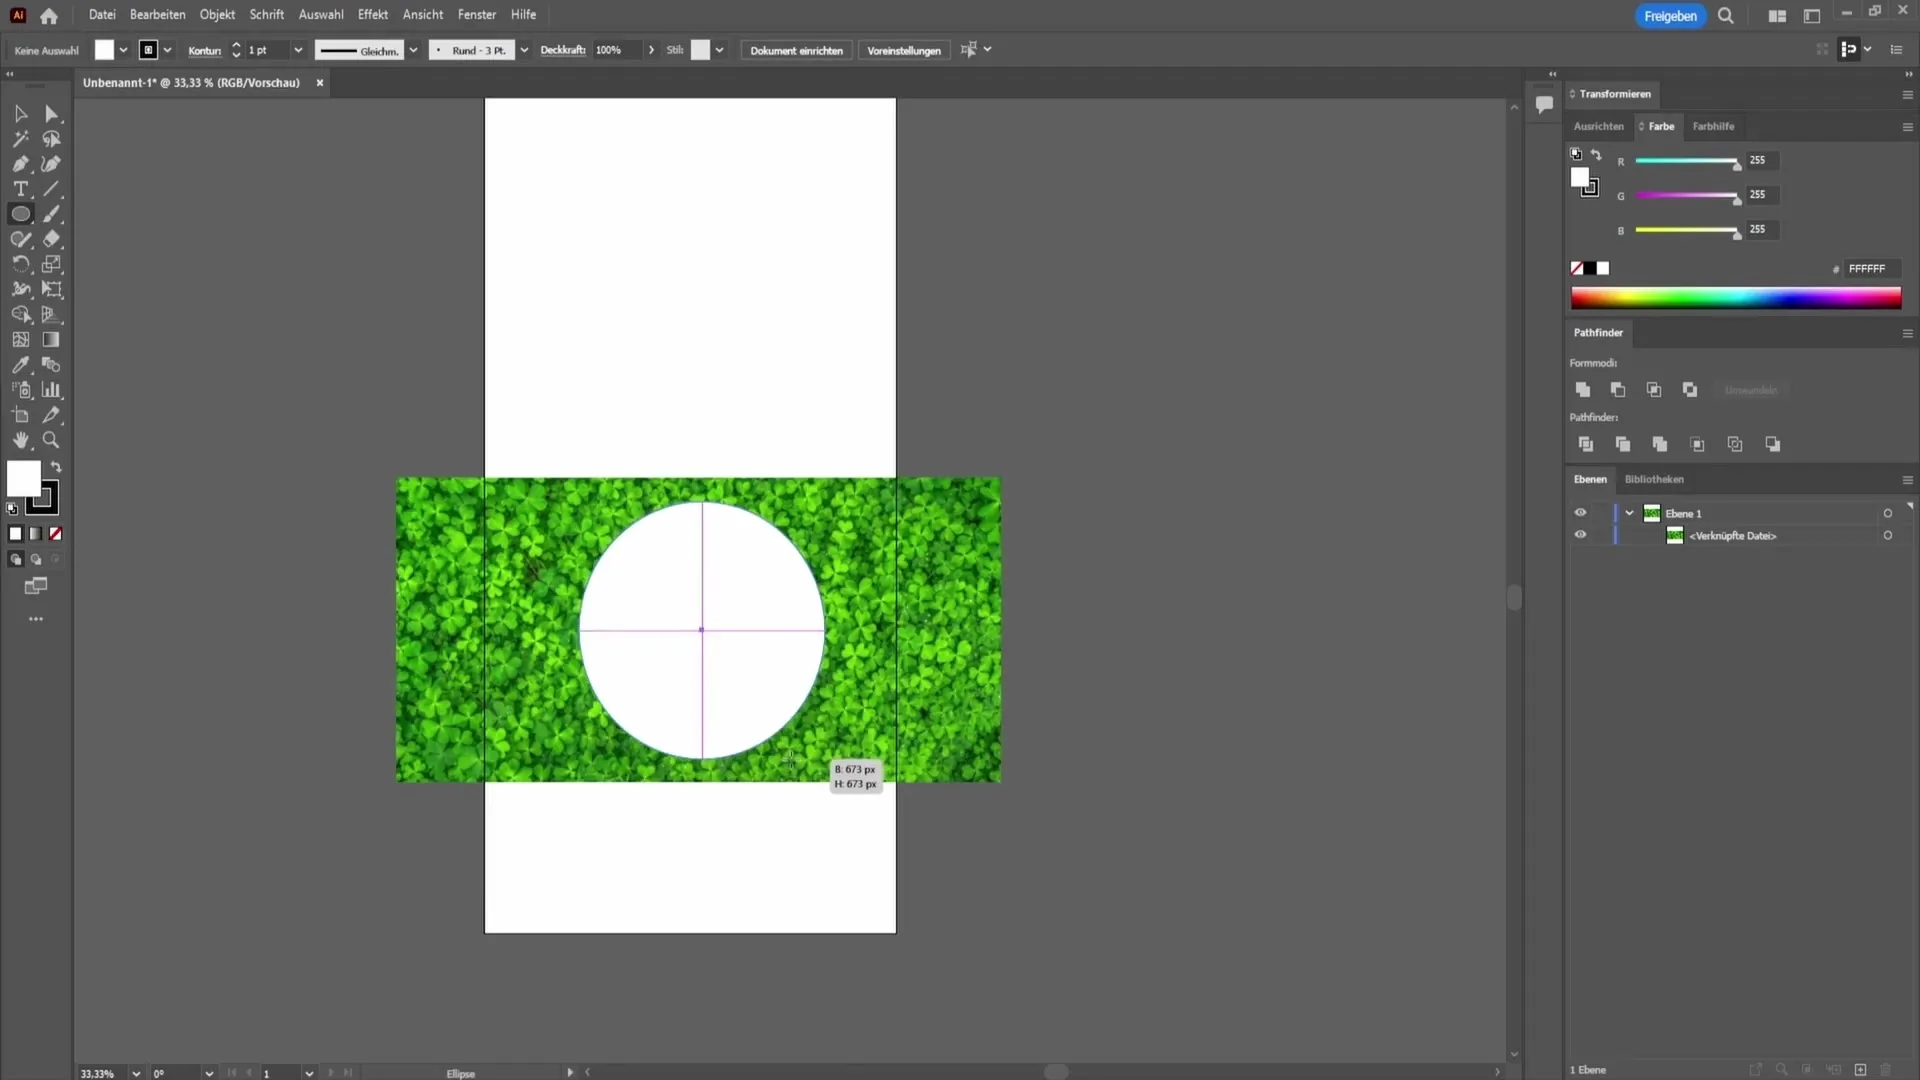Image resolution: width=1920 pixels, height=1080 pixels.
Task: Select the Eraser tool
Action: tap(51, 239)
